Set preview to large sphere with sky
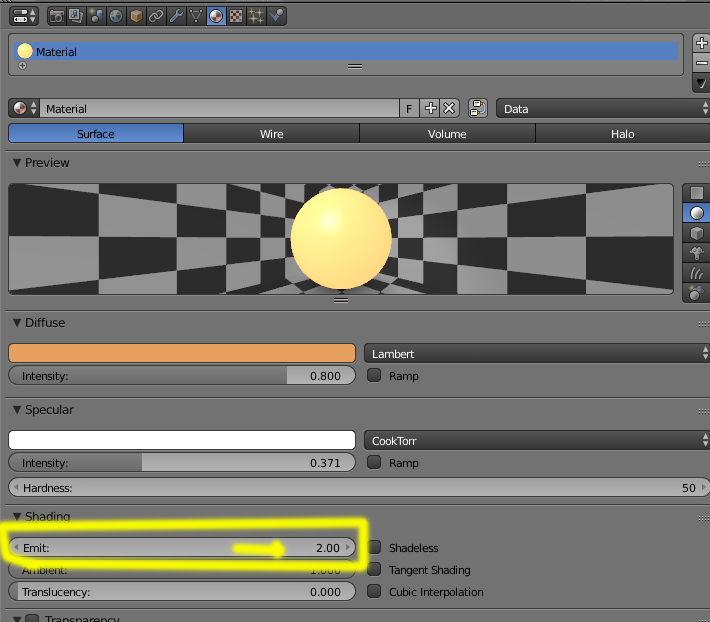Screen dimensions: 710x622 pos(696,293)
